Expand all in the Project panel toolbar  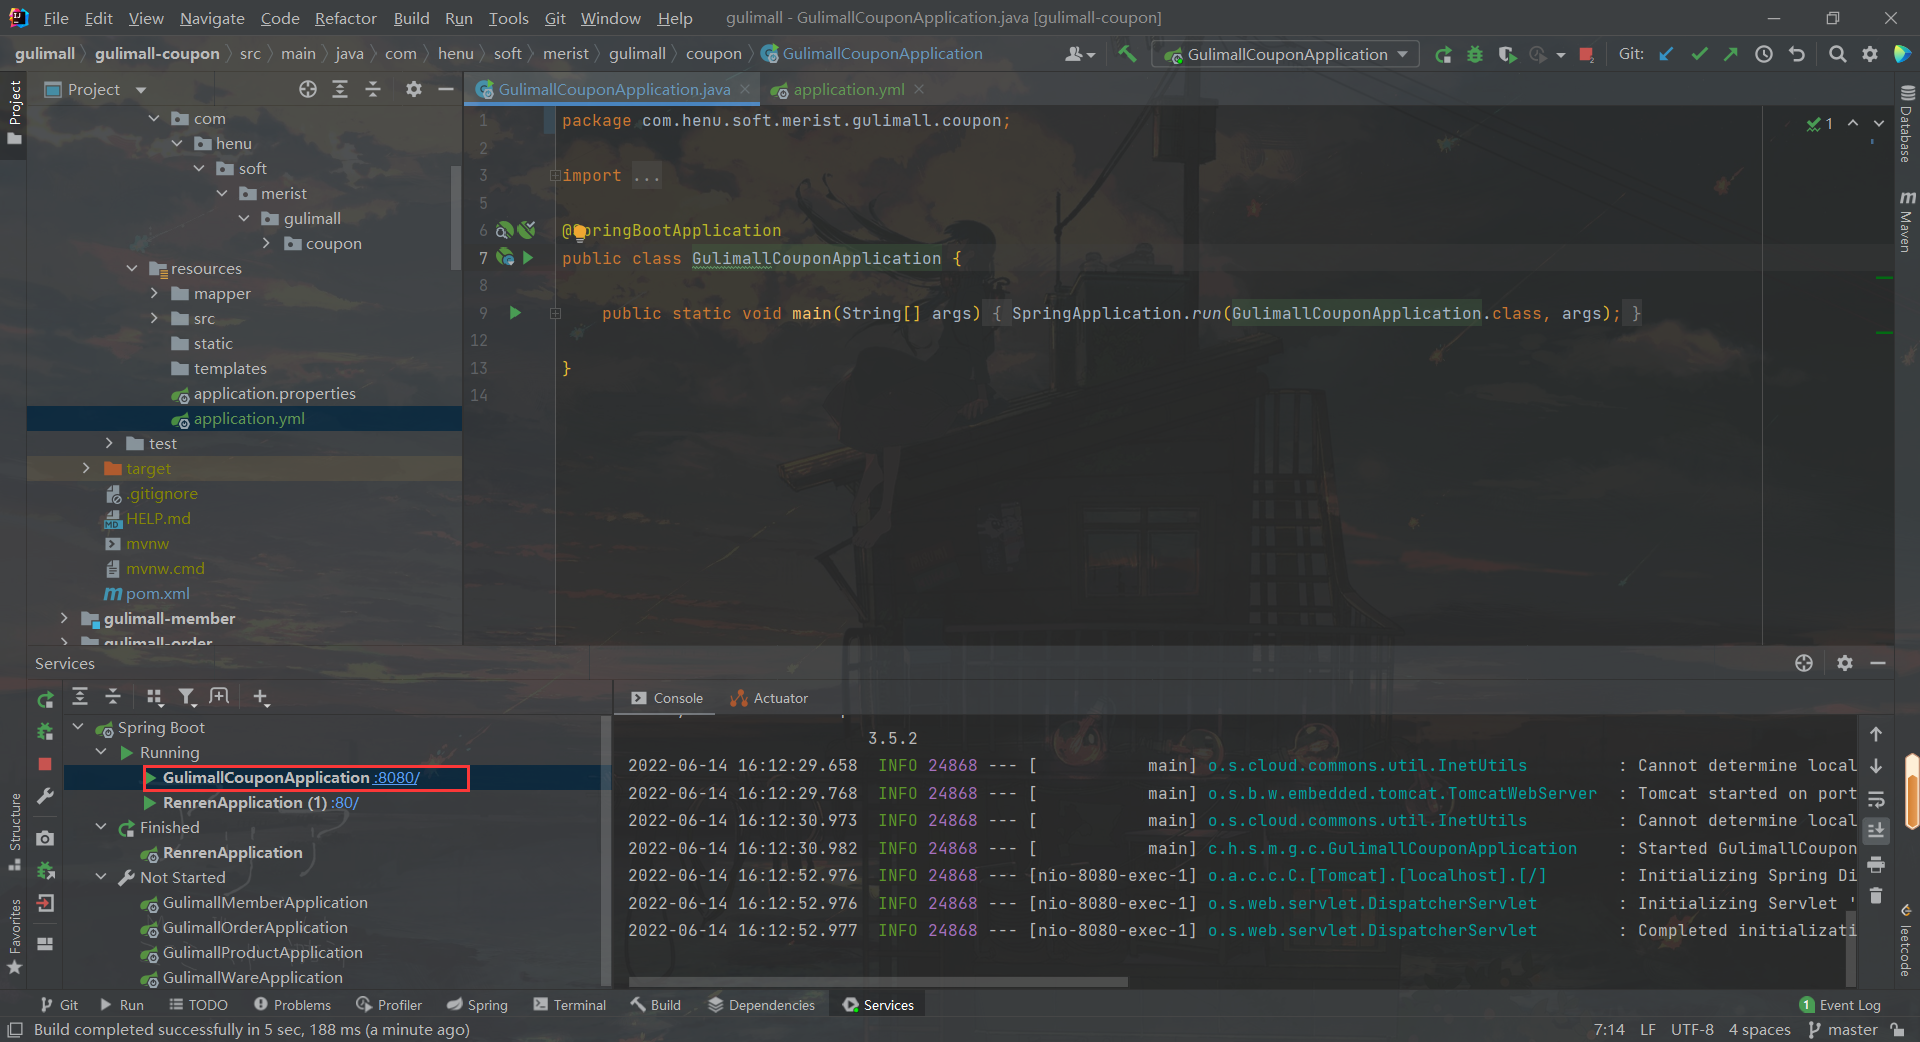pos(340,89)
